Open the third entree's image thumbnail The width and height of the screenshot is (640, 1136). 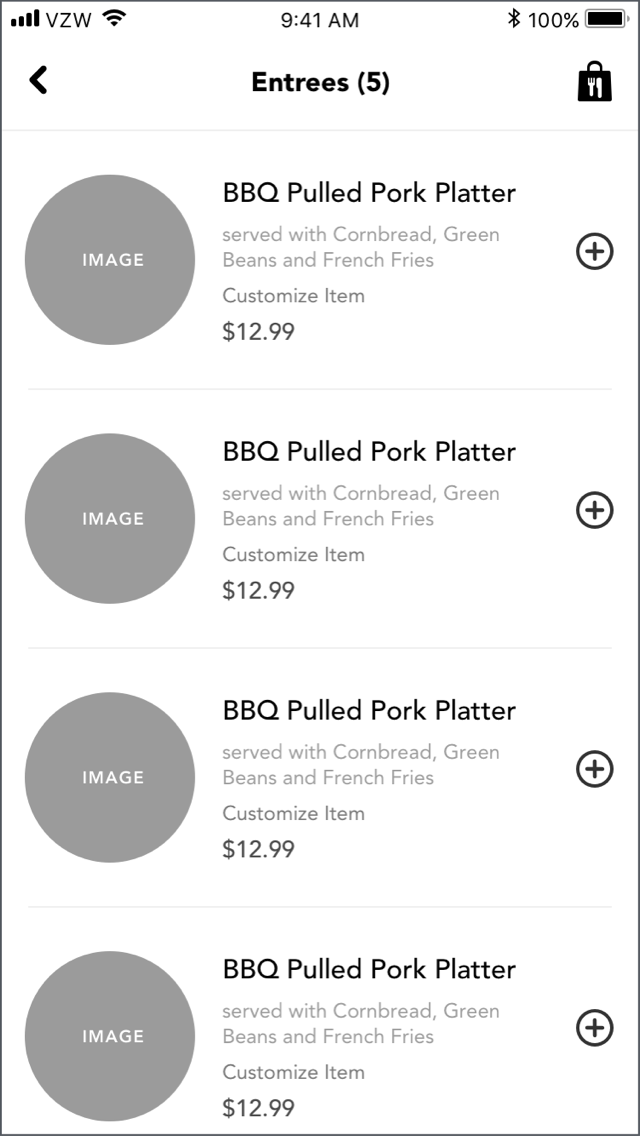pos(110,777)
